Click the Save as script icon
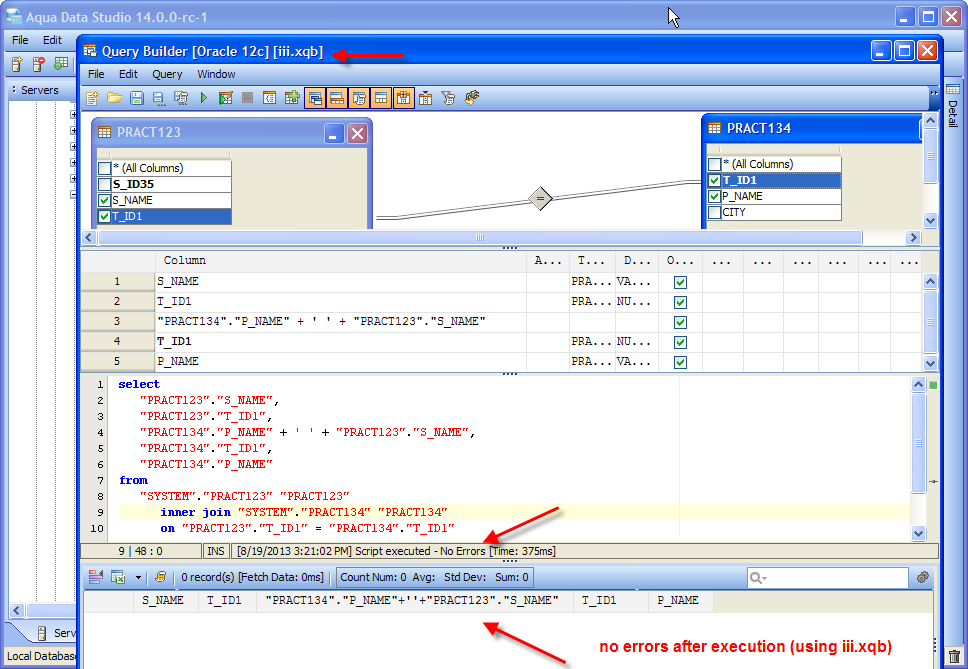Viewport: 968px width, 669px height. click(x=181, y=98)
